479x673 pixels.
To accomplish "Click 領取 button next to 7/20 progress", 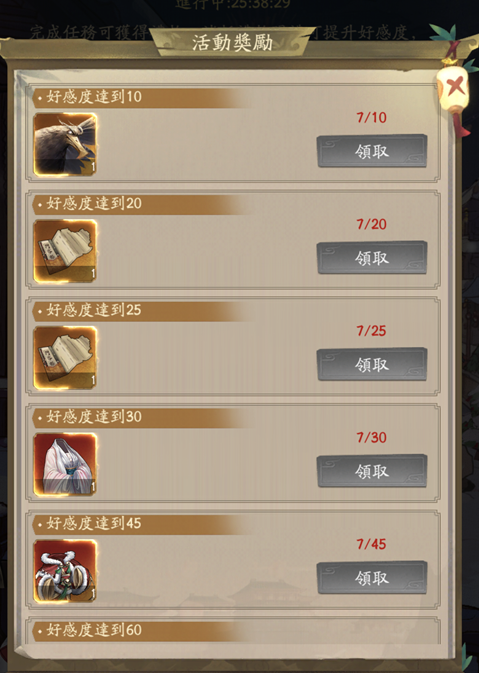I will tap(372, 258).
